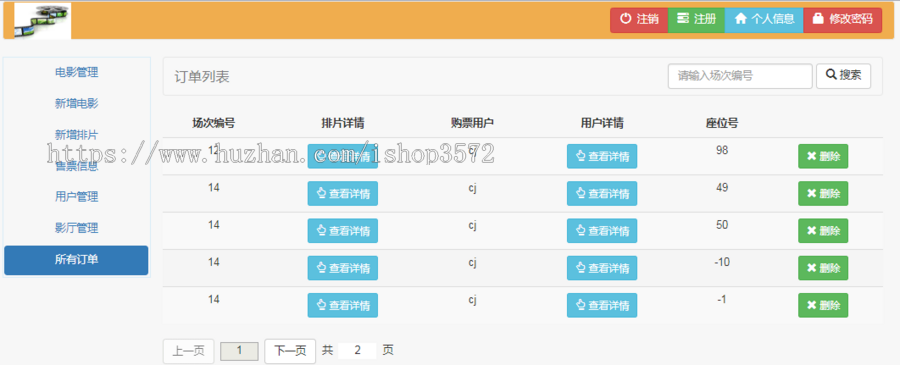Image resolution: width=900 pixels, height=365 pixels.
Task: View 用户详情 for seat 98 row
Action: (x=602, y=156)
